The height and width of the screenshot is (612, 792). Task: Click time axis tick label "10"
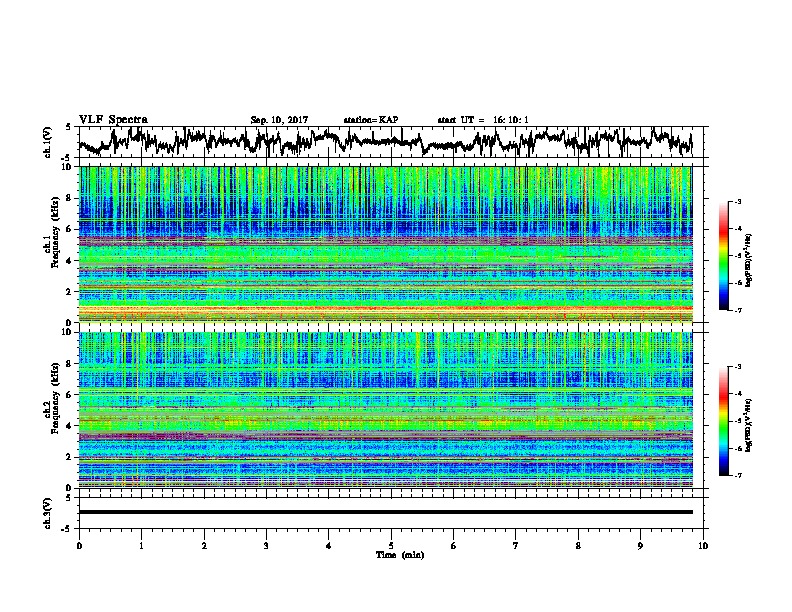[x=703, y=546]
